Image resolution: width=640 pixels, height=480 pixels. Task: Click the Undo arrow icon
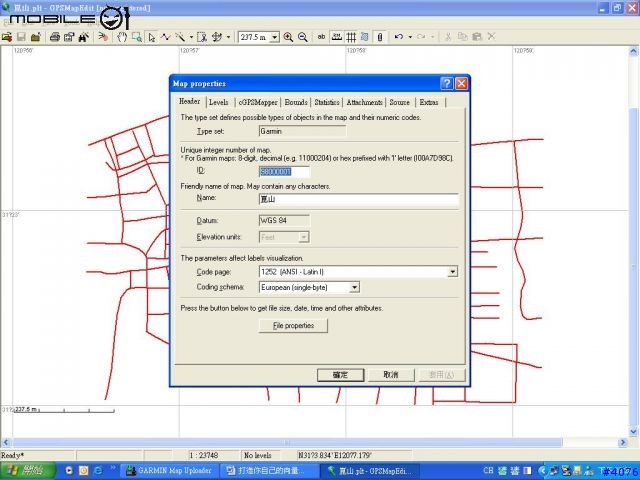coord(399,37)
